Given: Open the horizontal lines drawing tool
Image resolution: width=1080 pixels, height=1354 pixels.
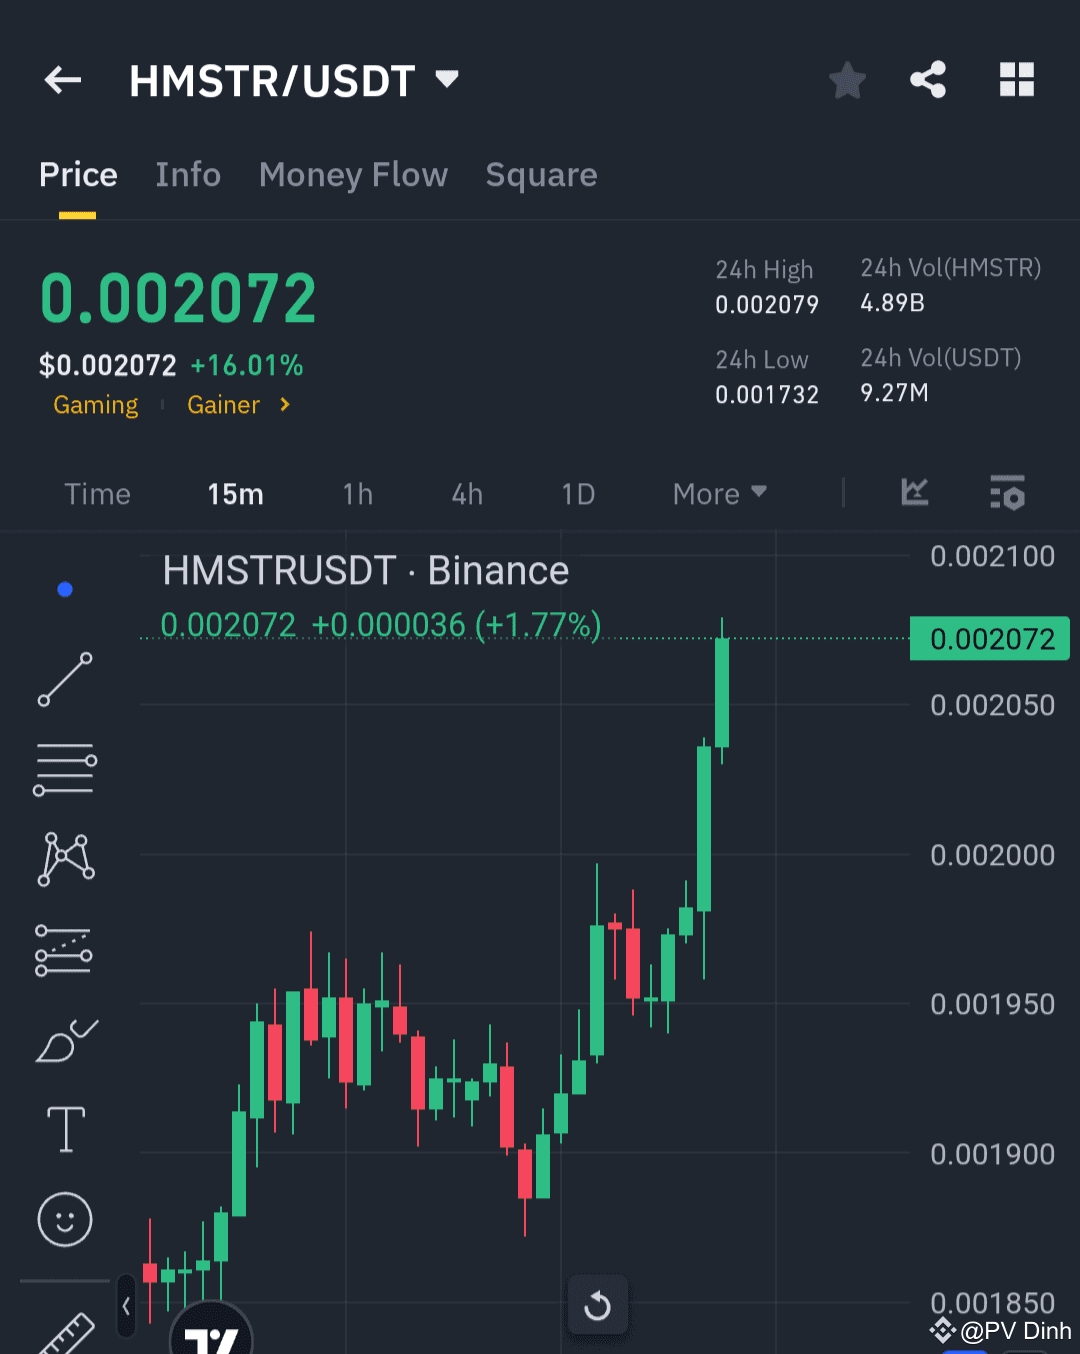Looking at the screenshot, I should click(64, 768).
